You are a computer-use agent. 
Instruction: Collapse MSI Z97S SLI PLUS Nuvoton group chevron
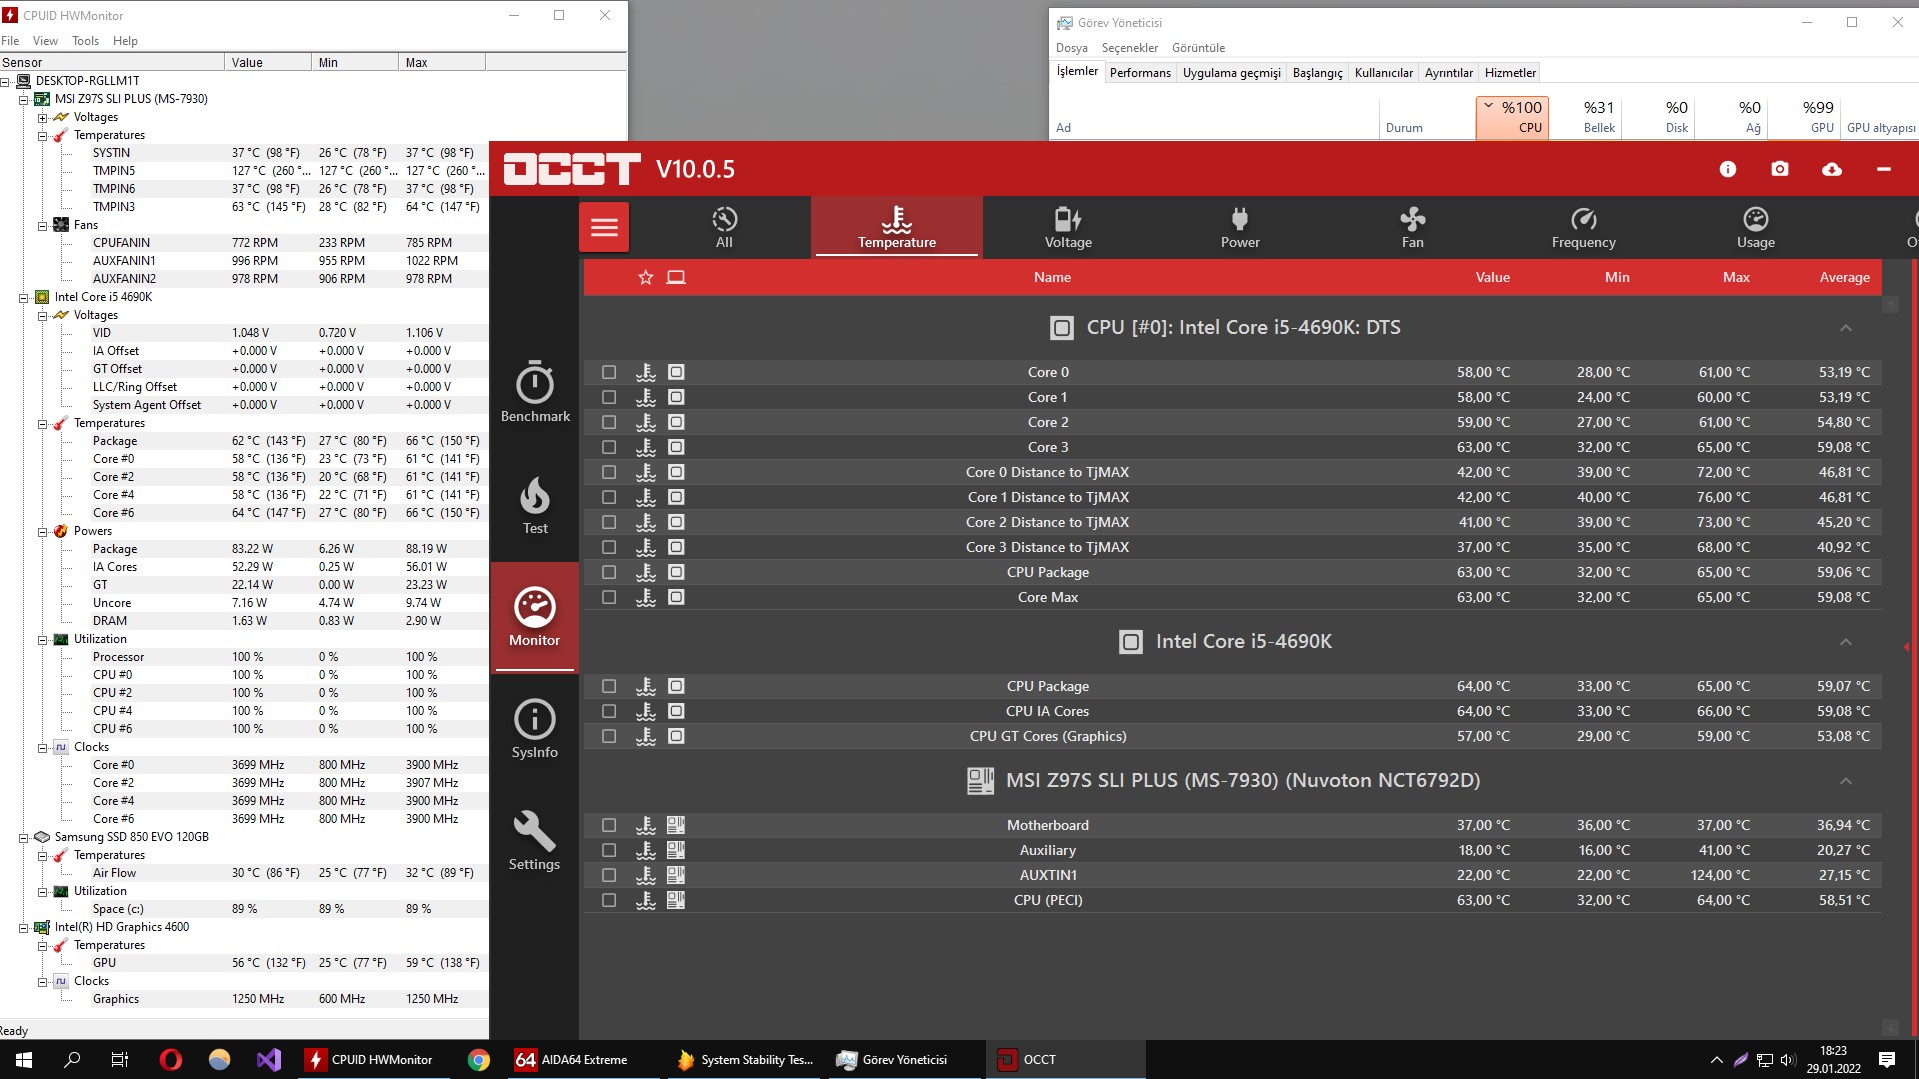coord(1846,781)
